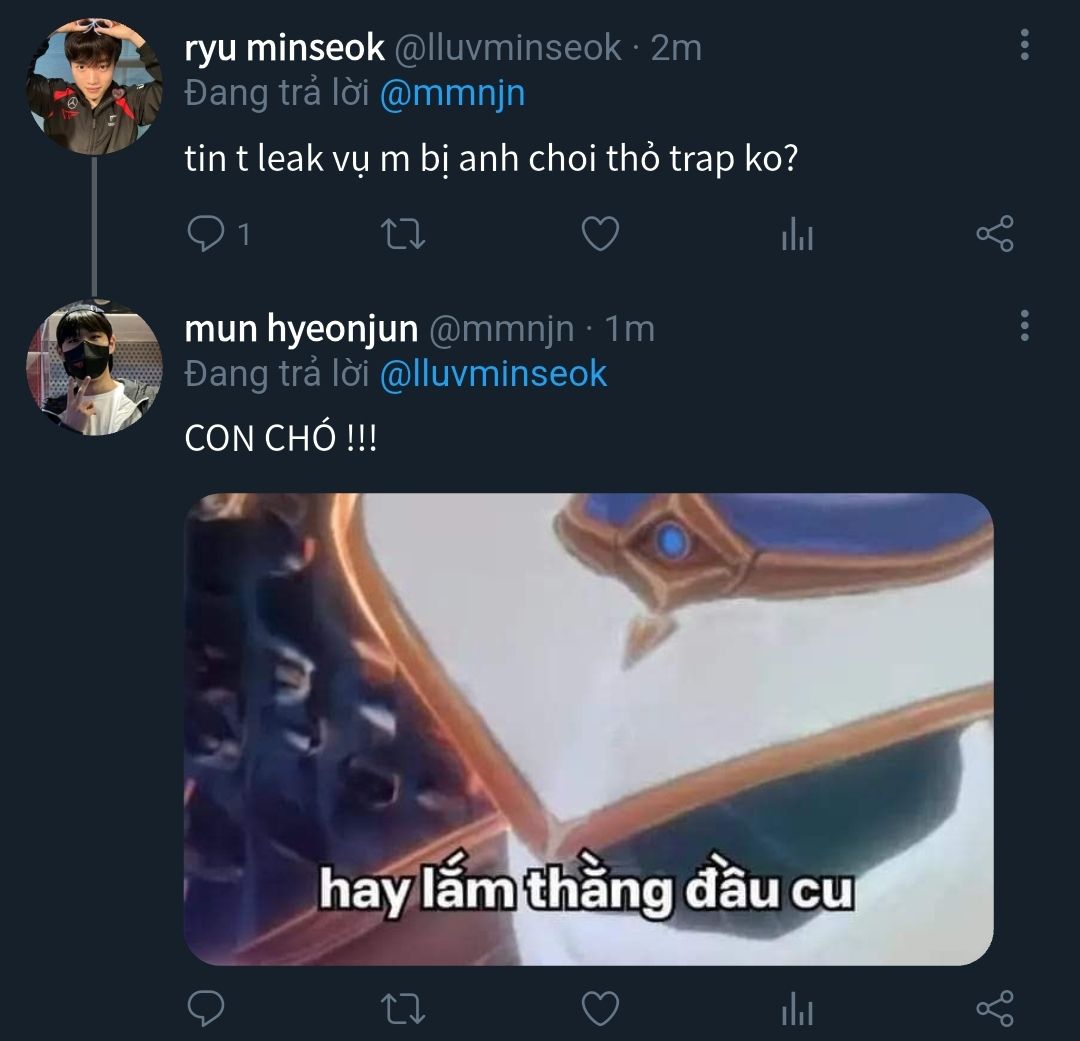This screenshot has height=1041, width=1080.
Task: Click the ryu minseok display name
Action: point(285,47)
